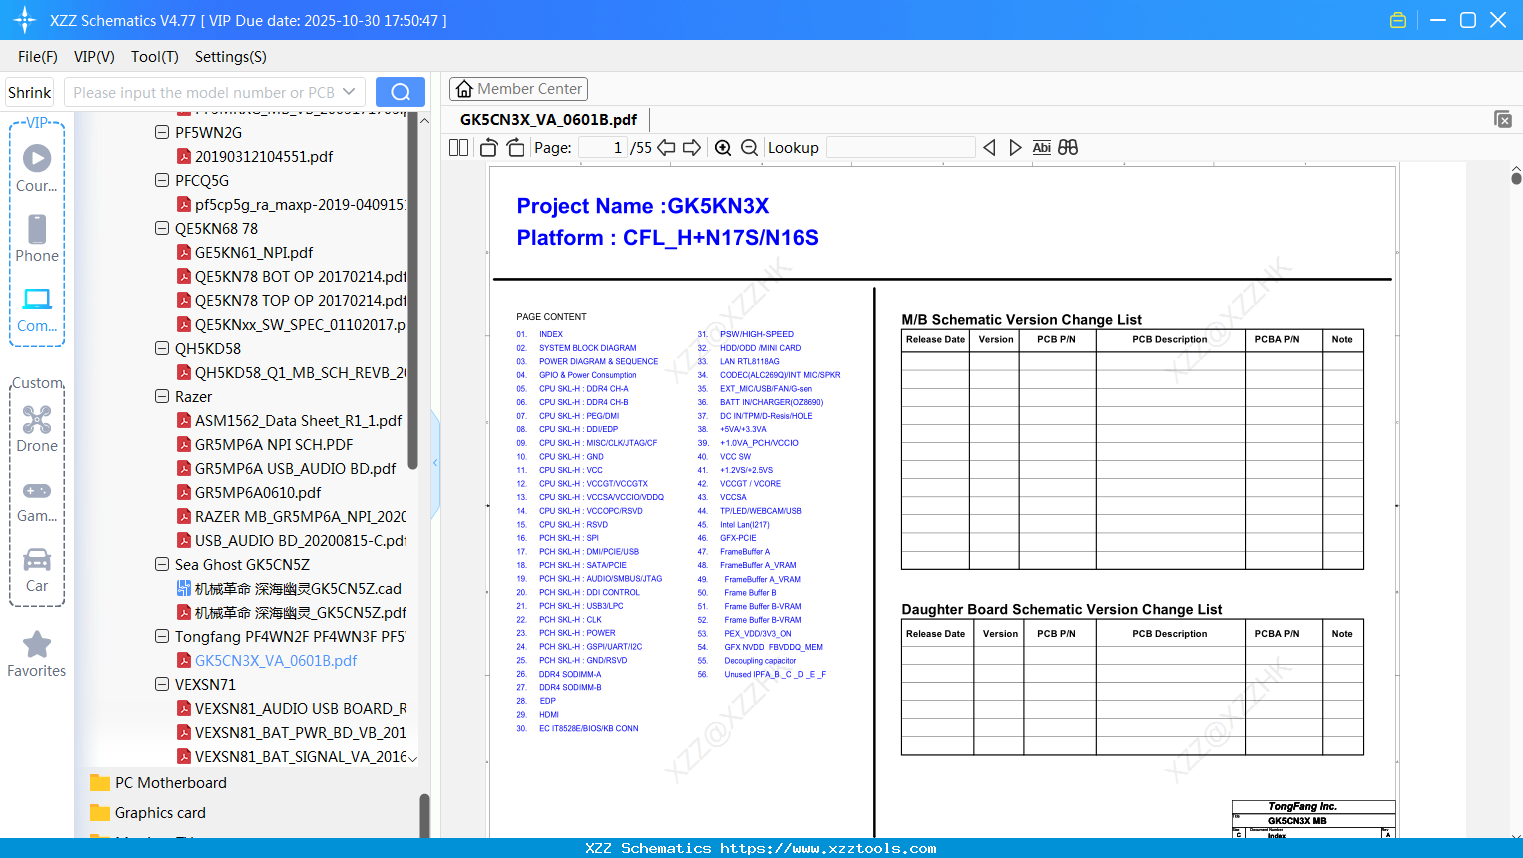
Task: Open the model number dropdown arrow
Action: click(x=349, y=92)
